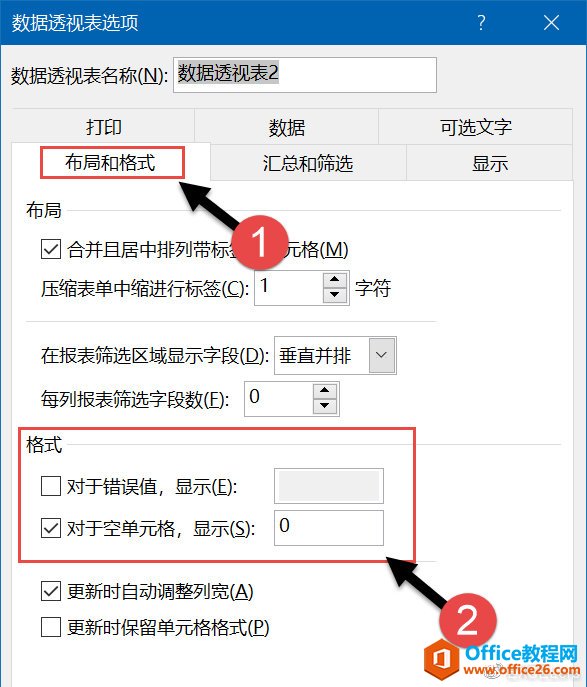Open the 垂直并排 display fields combo box

pos(335,355)
